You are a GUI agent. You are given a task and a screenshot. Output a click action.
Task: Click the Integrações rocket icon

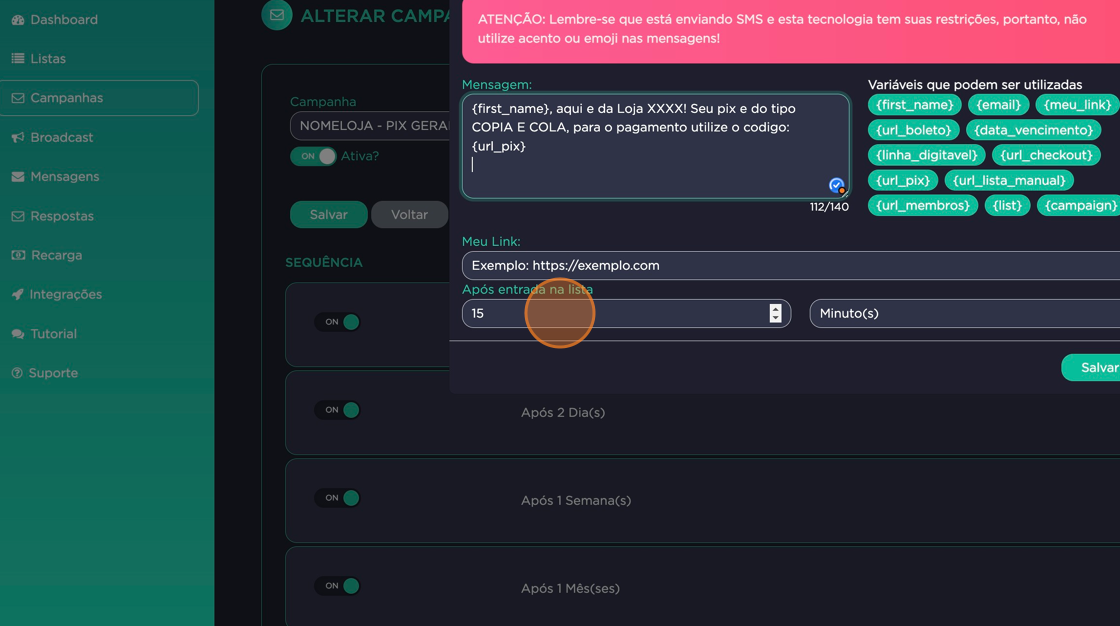pyautogui.click(x=18, y=294)
